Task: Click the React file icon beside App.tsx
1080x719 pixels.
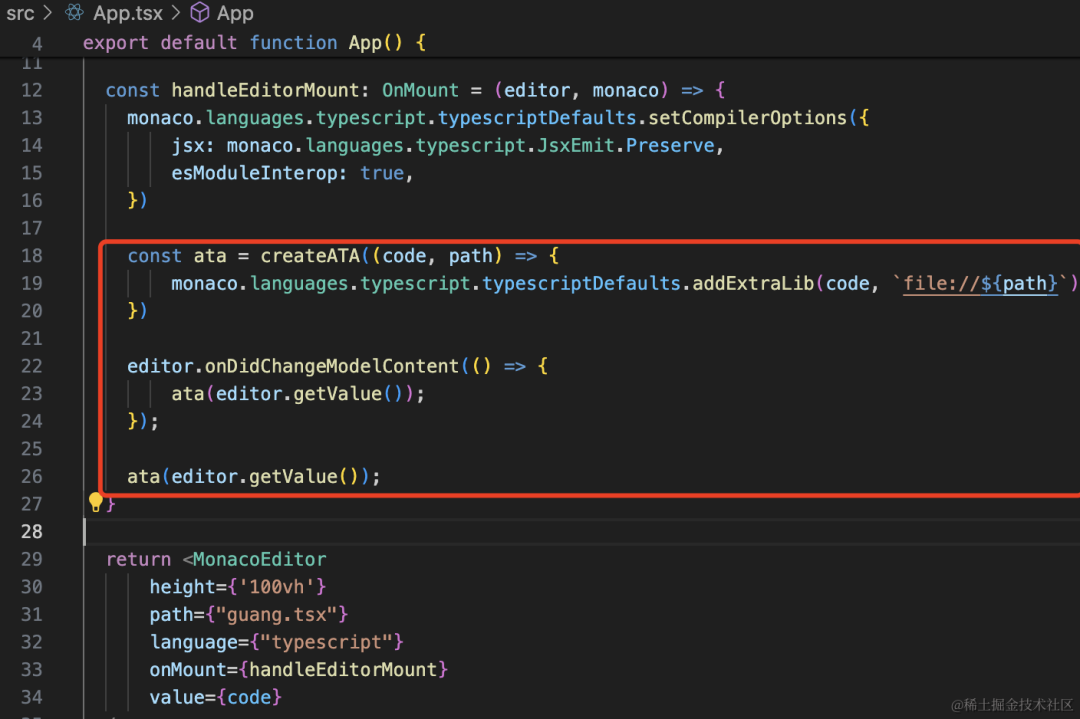Action: (74, 12)
